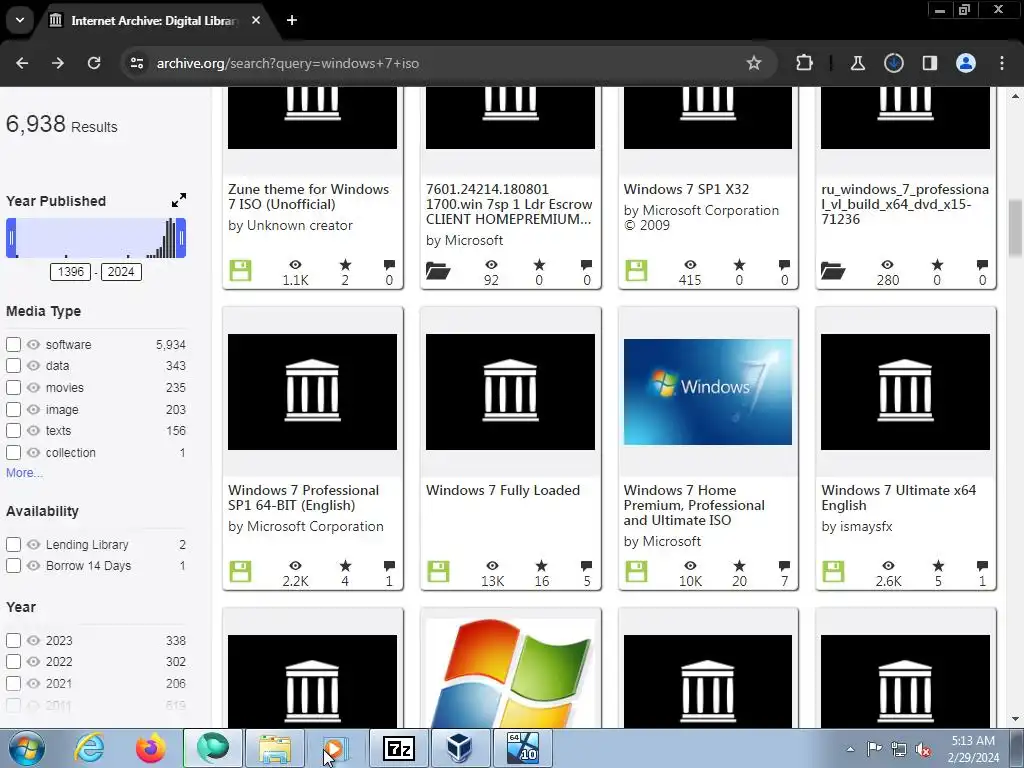Click software floppy icon on Zune theme card
The height and width of the screenshot is (768, 1024).
click(x=240, y=270)
